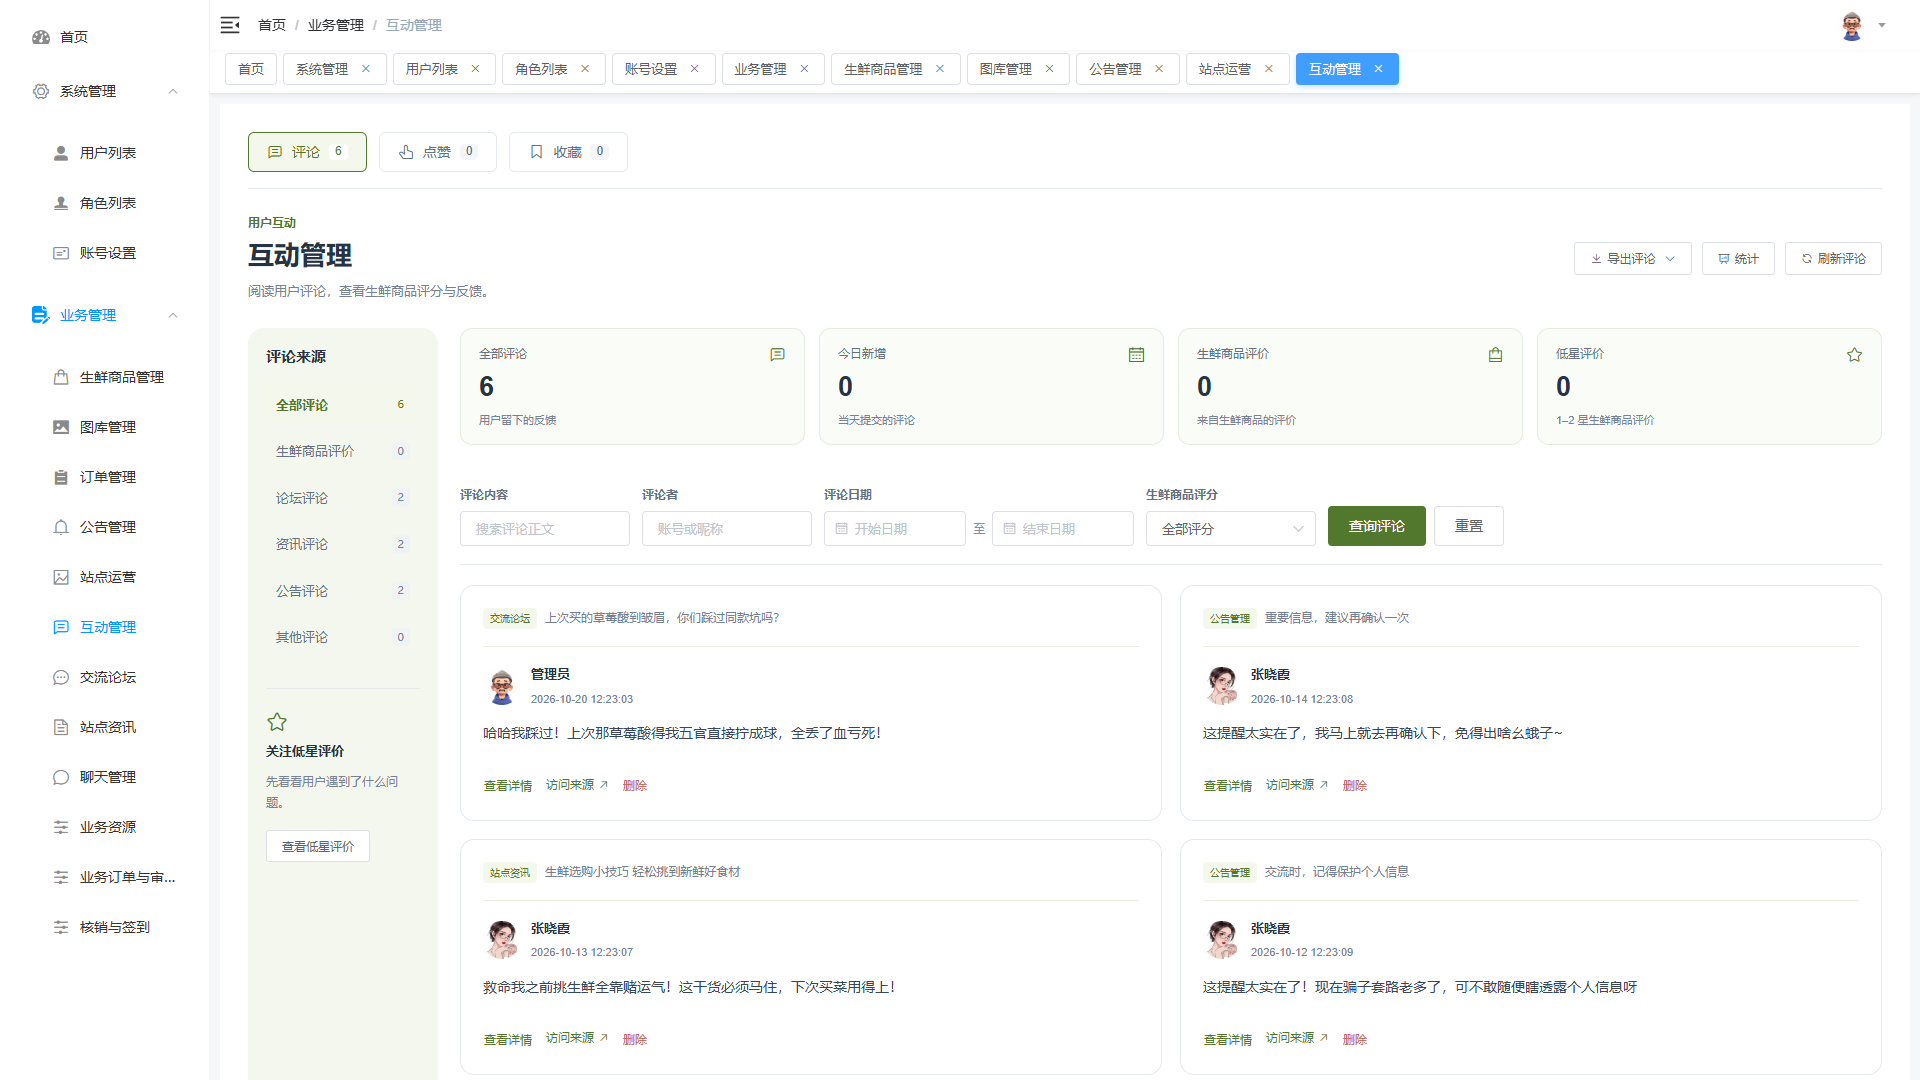Click the 核销与签到 sidebar icon
The height and width of the screenshot is (1080, 1920).
pyautogui.click(x=61, y=927)
